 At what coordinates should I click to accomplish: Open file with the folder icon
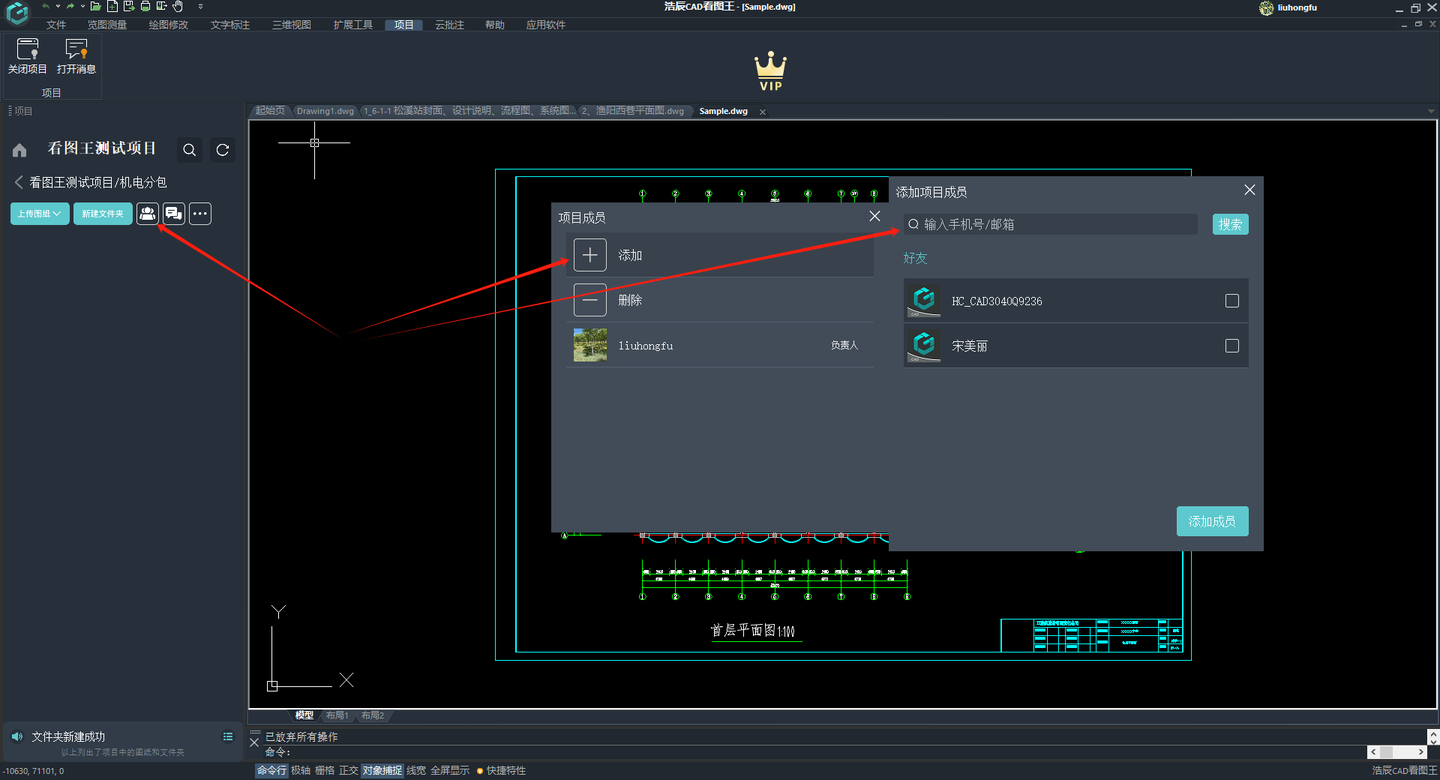click(96, 6)
